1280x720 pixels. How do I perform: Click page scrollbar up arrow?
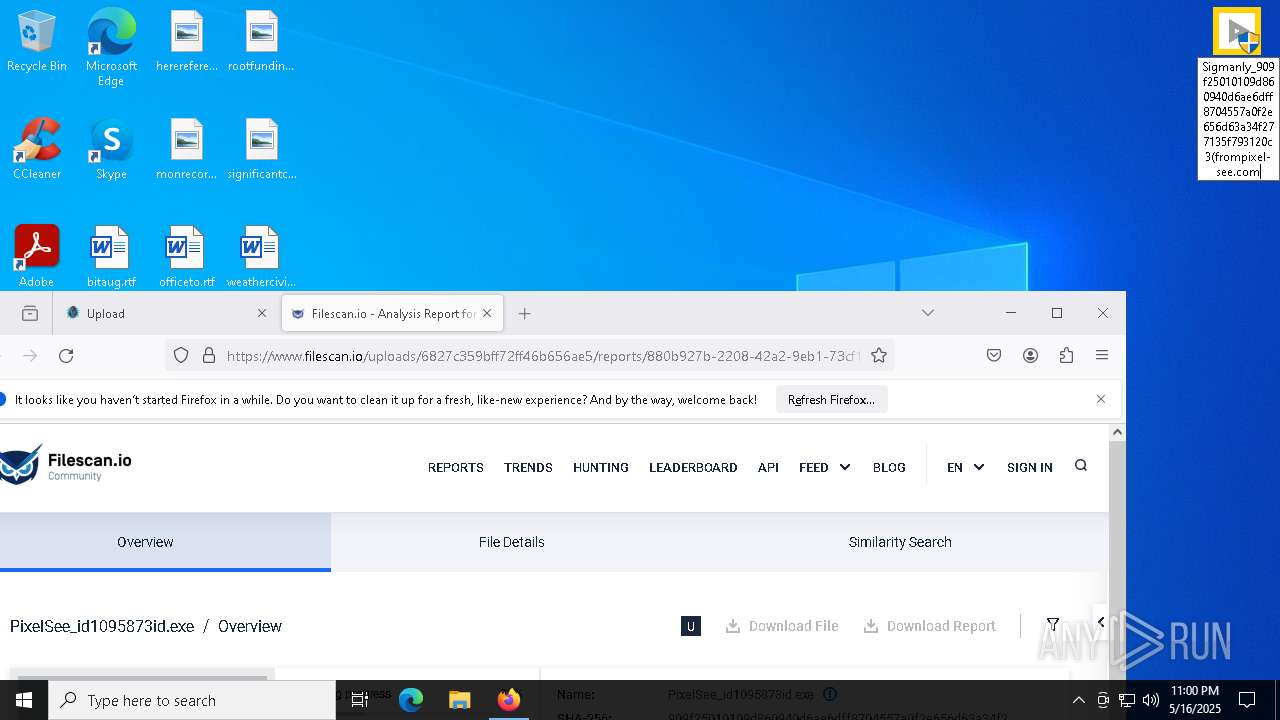pos(1117,432)
